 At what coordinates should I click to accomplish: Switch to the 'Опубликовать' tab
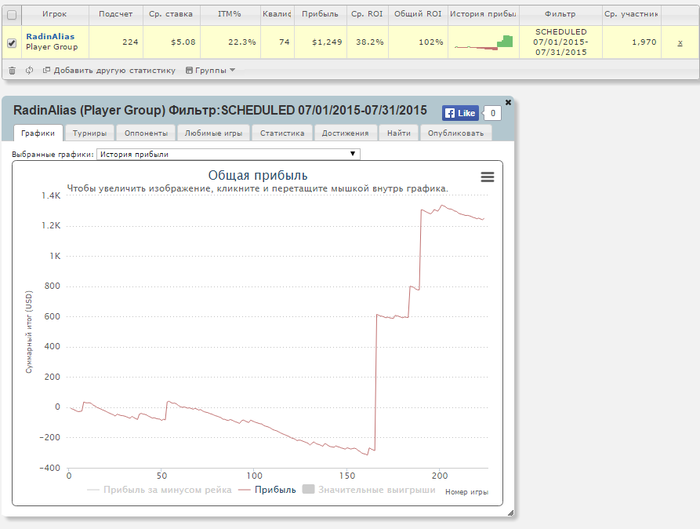(456, 133)
